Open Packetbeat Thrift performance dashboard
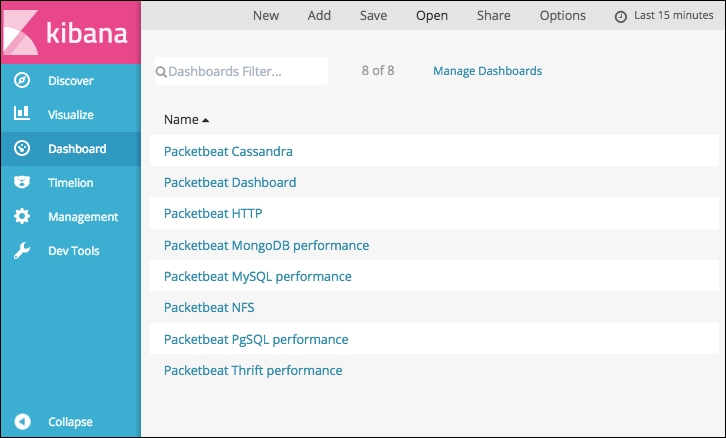The width and height of the screenshot is (726, 438). click(x=253, y=370)
